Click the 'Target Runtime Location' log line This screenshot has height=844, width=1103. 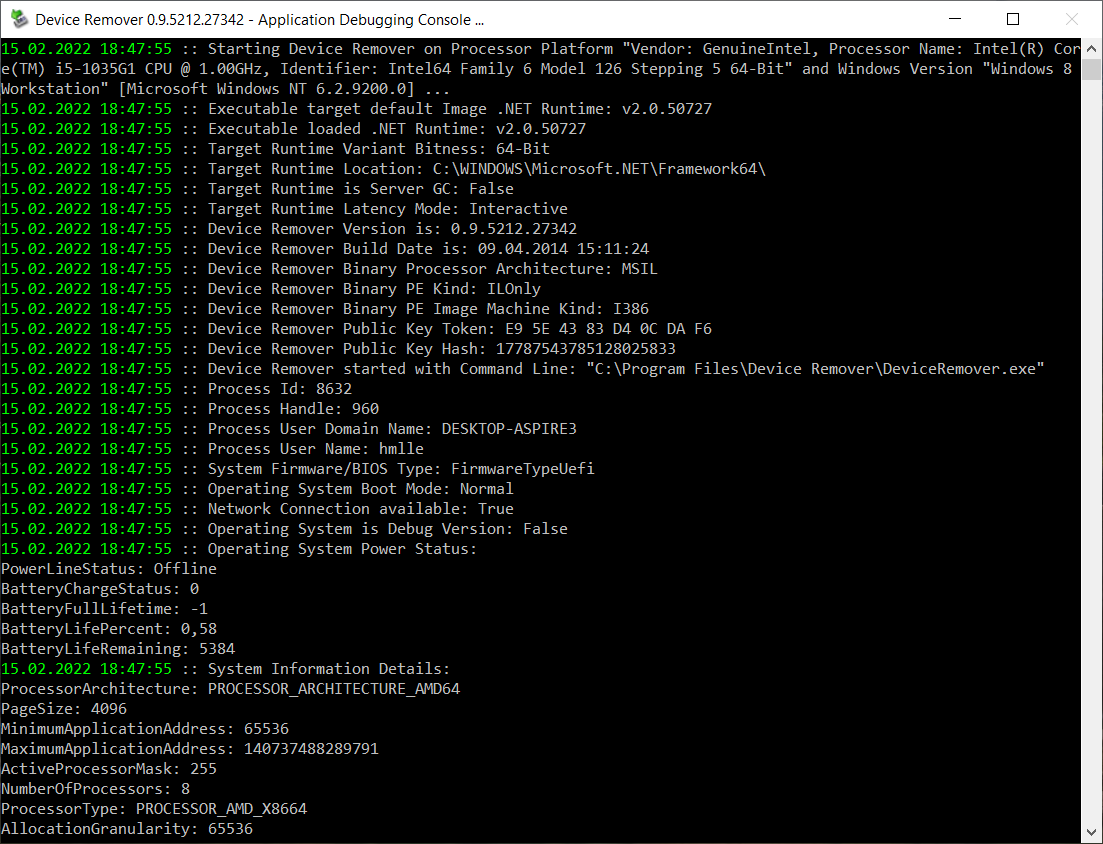pos(383,169)
